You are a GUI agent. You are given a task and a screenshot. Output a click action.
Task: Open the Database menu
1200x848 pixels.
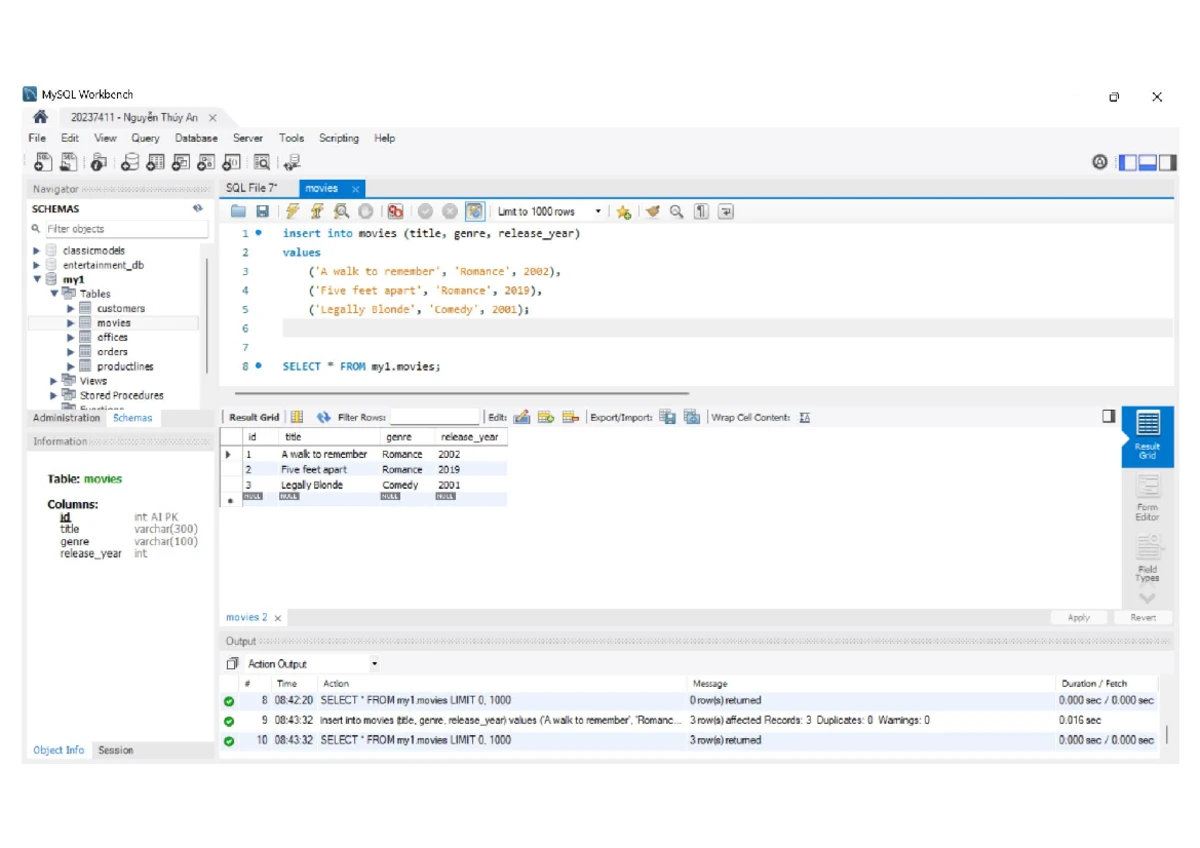(196, 138)
